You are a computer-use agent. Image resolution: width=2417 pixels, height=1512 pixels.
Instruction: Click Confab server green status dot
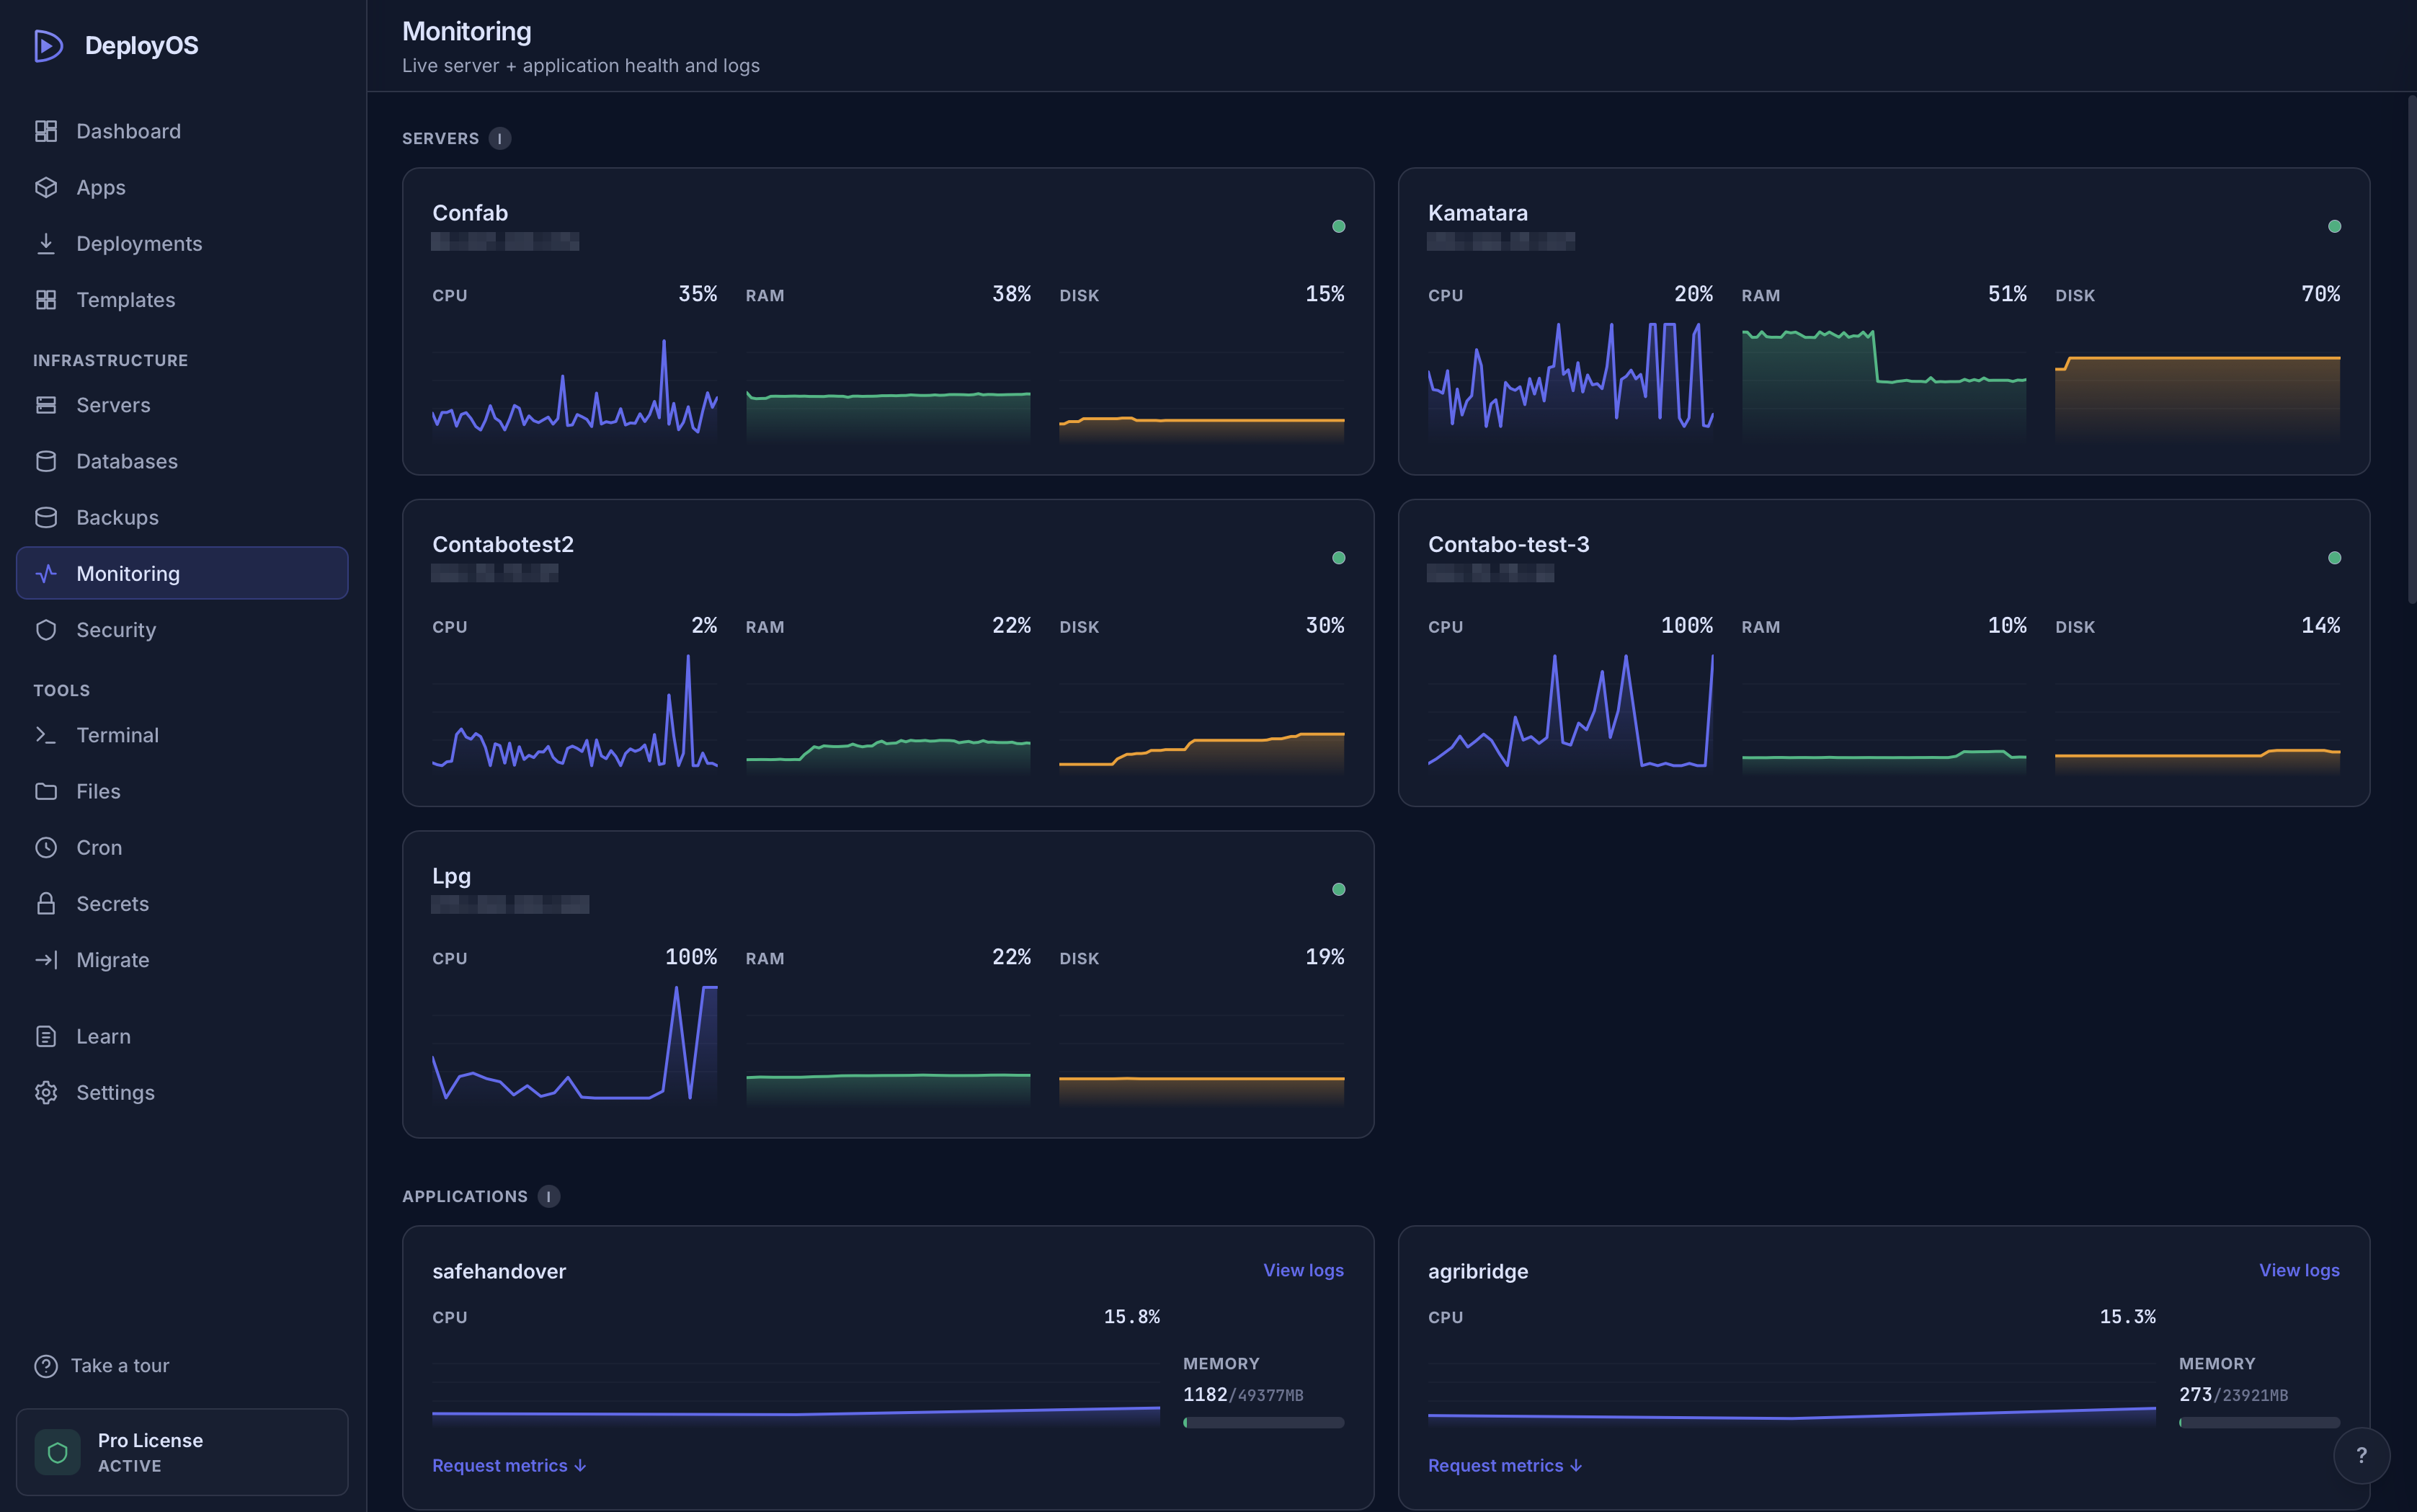1339,226
